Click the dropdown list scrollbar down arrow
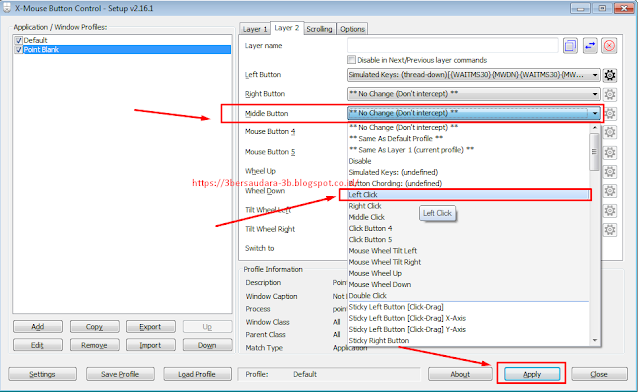The width and height of the screenshot is (639, 392). 595,341
